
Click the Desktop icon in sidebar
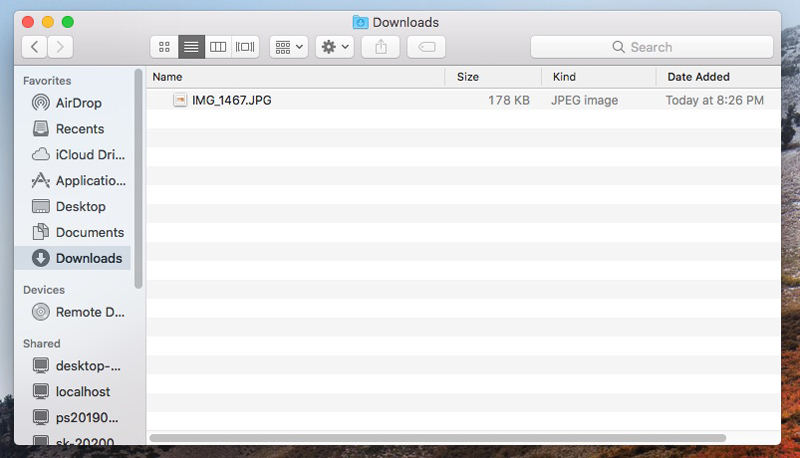[x=41, y=207]
